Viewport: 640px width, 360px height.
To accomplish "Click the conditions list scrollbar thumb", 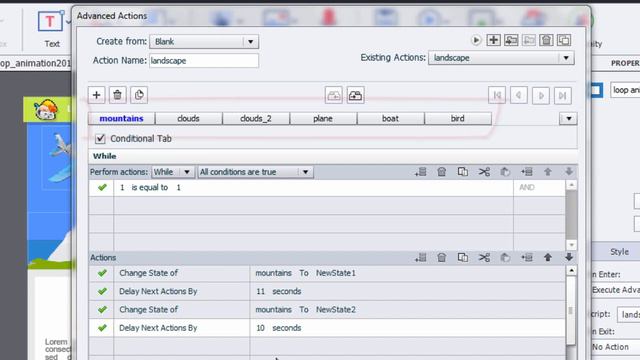I will (571, 215).
